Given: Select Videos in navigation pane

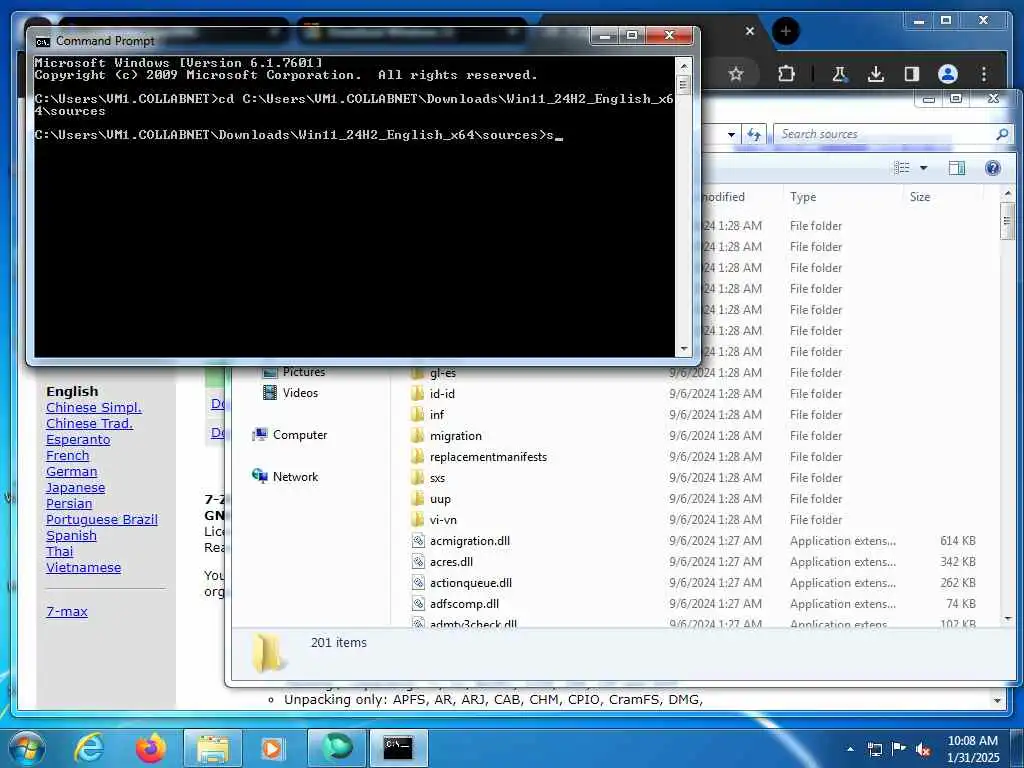Looking at the screenshot, I should click(x=291, y=392).
